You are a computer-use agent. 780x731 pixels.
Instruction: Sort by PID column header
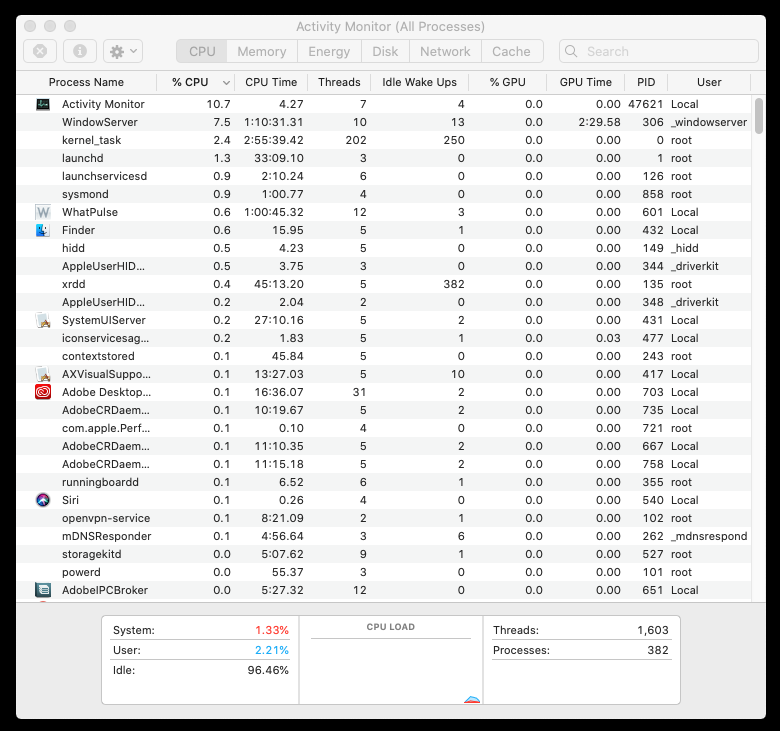click(646, 82)
